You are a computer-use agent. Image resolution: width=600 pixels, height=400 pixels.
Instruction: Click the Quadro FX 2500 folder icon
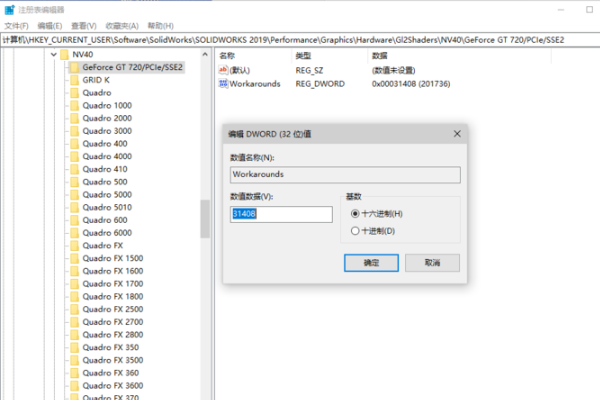75,309
